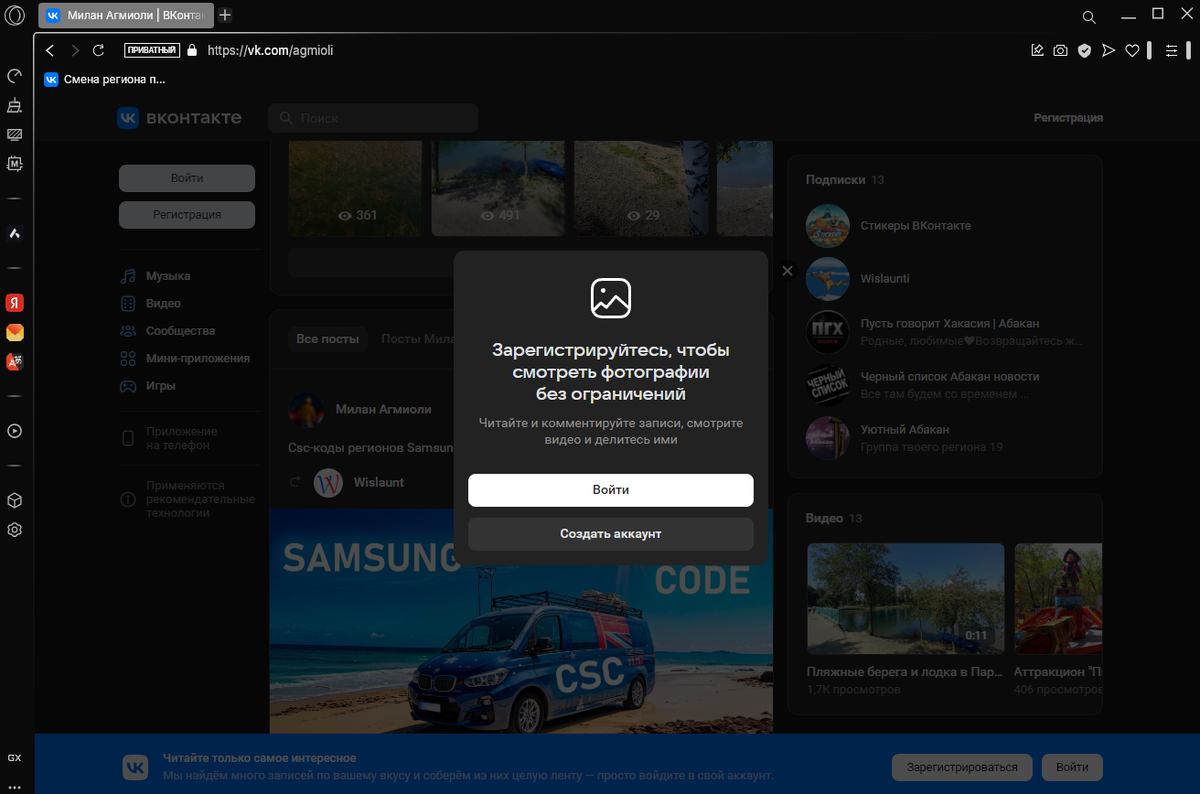Go back using the browser back arrow
Screen dimensions: 1200x794
(50, 50)
